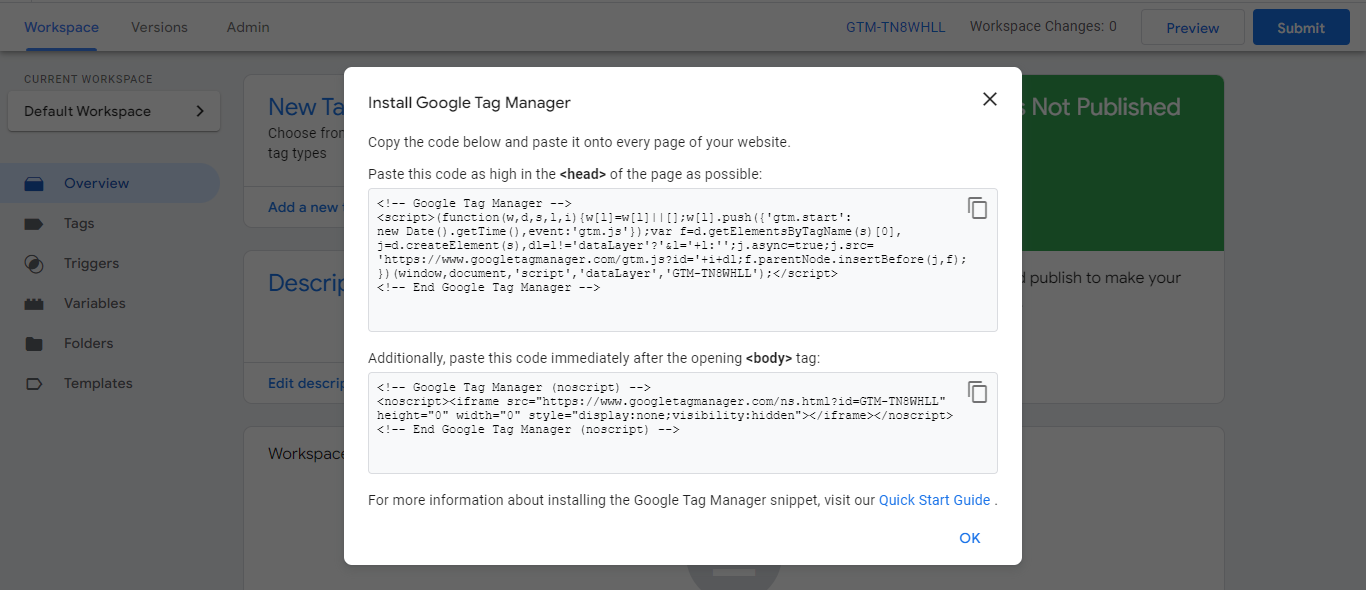
Task: Click the Workspace Changes: 0 text
Action: (x=1043, y=27)
